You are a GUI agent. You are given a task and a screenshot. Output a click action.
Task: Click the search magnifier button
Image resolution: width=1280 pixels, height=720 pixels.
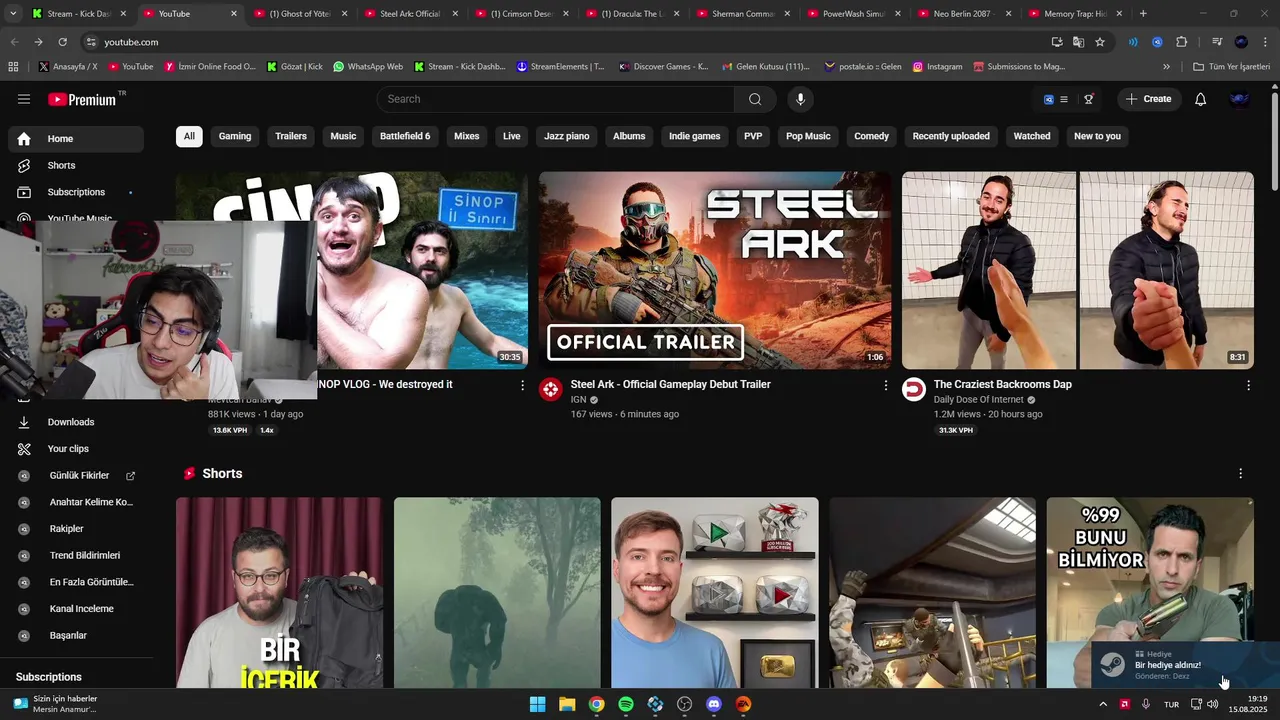(x=755, y=99)
